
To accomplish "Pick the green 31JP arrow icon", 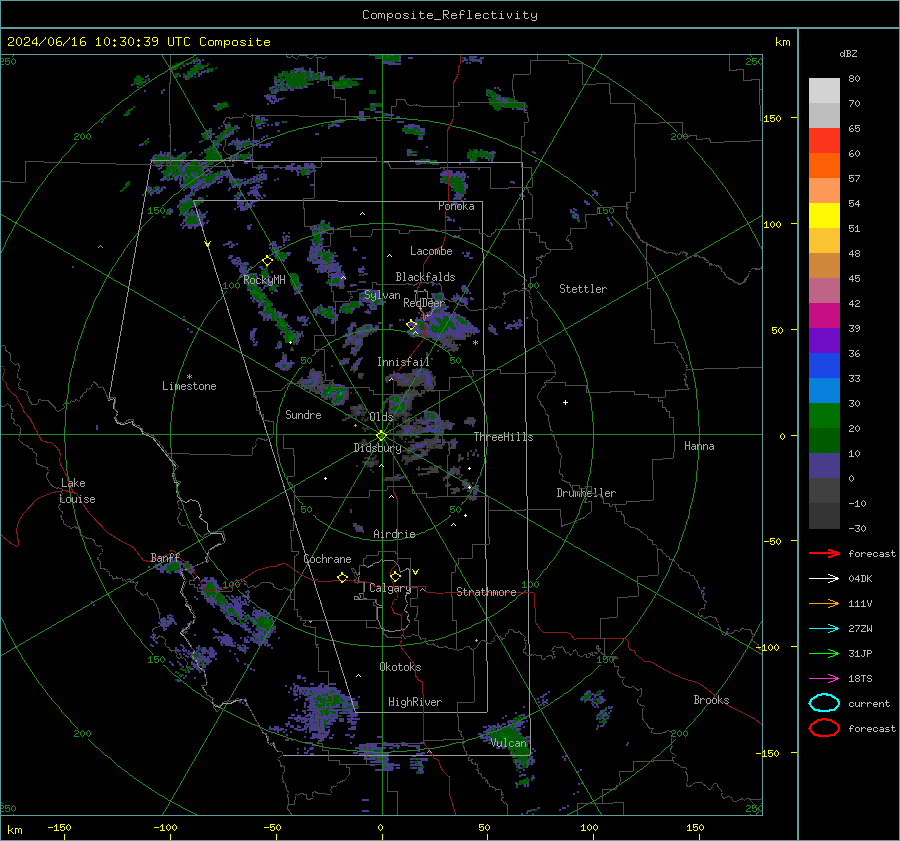I will tap(824, 653).
